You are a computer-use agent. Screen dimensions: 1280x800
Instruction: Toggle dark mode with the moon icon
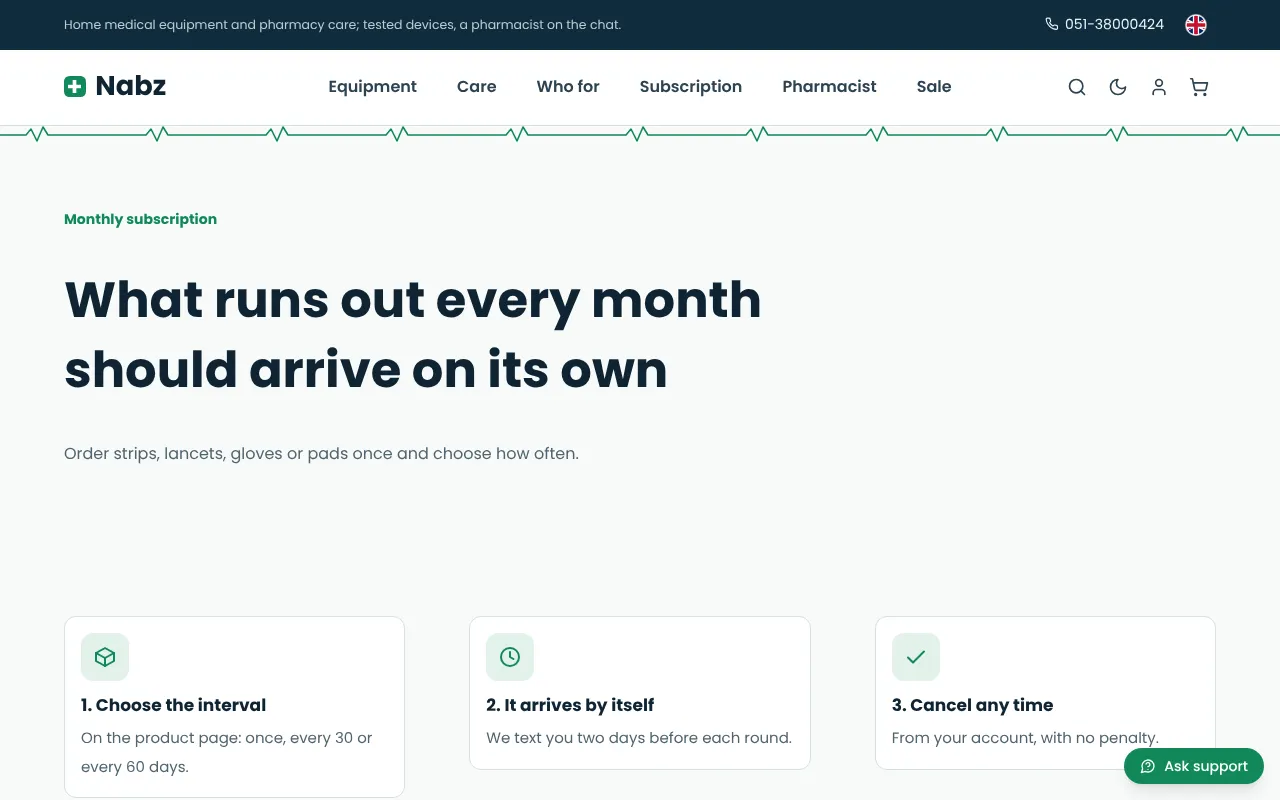pyautogui.click(x=1118, y=87)
